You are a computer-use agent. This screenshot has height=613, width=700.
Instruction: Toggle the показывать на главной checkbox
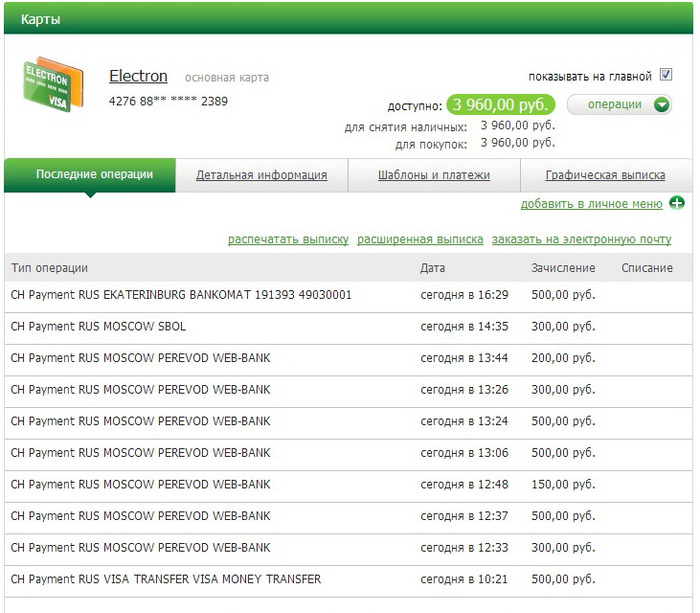(x=666, y=76)
